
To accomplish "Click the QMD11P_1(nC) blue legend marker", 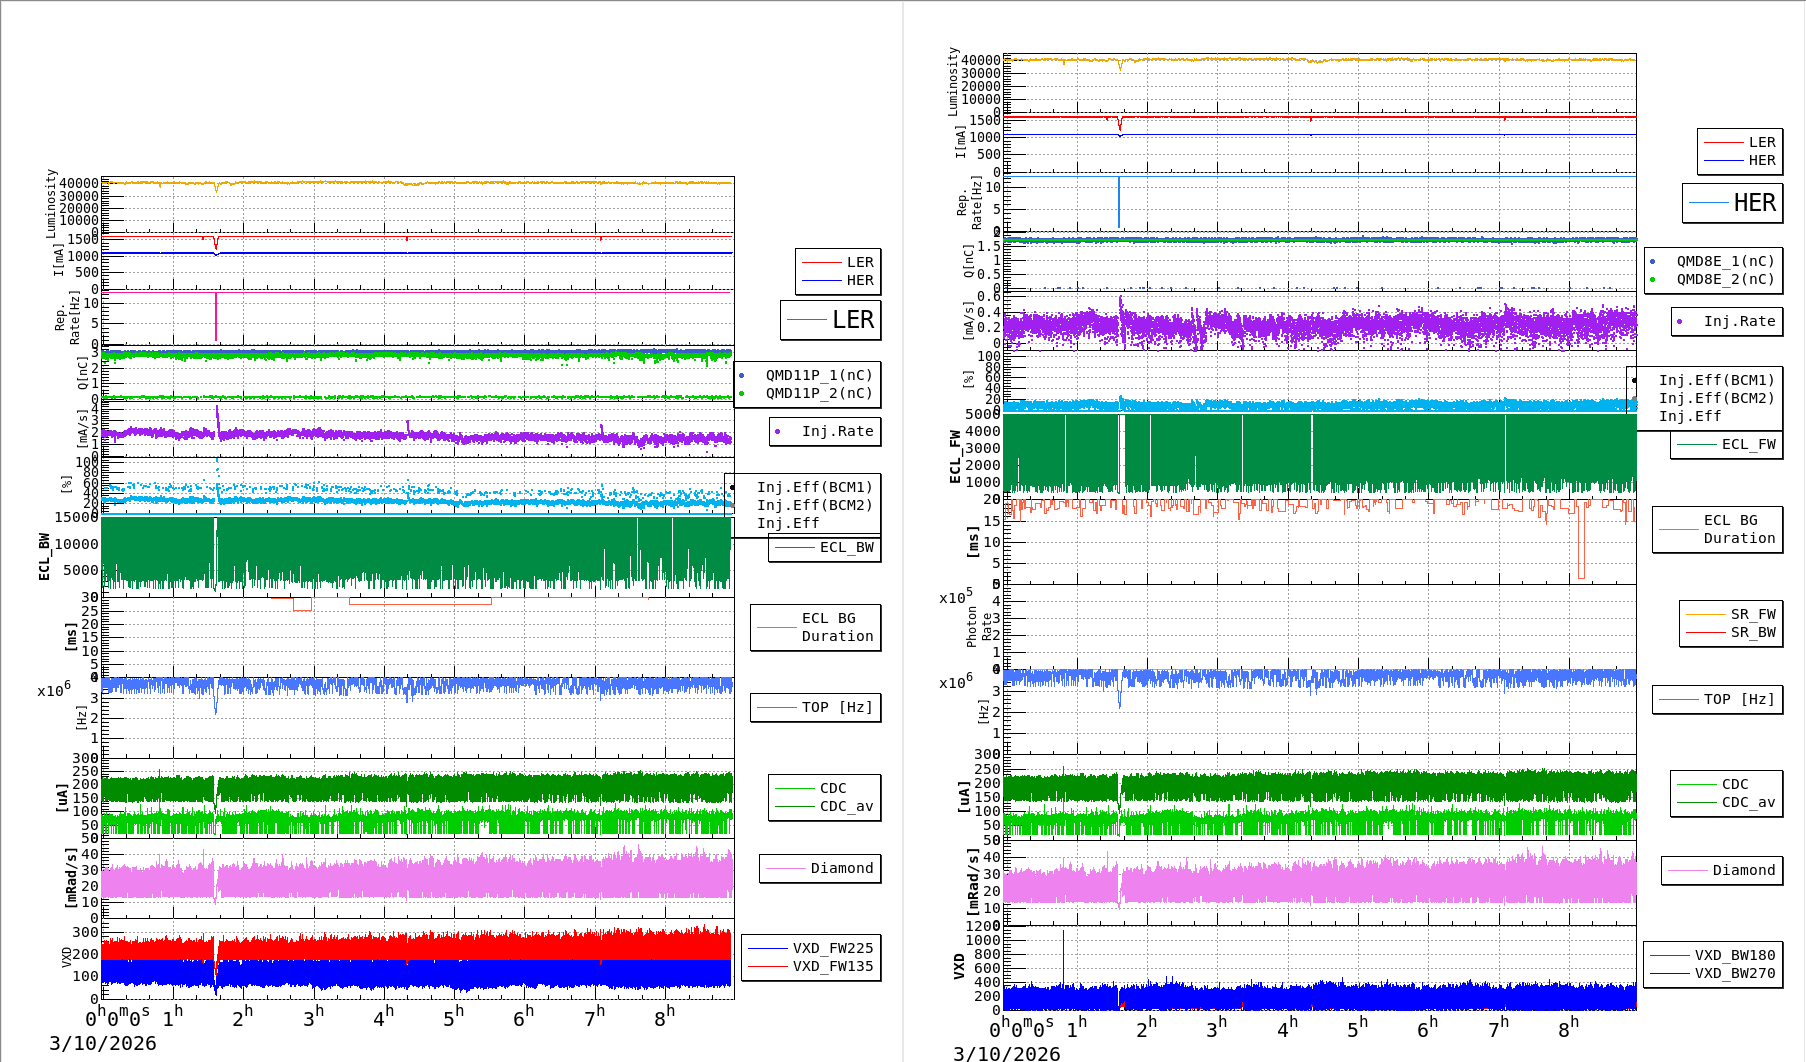I will tap(741, 375).
